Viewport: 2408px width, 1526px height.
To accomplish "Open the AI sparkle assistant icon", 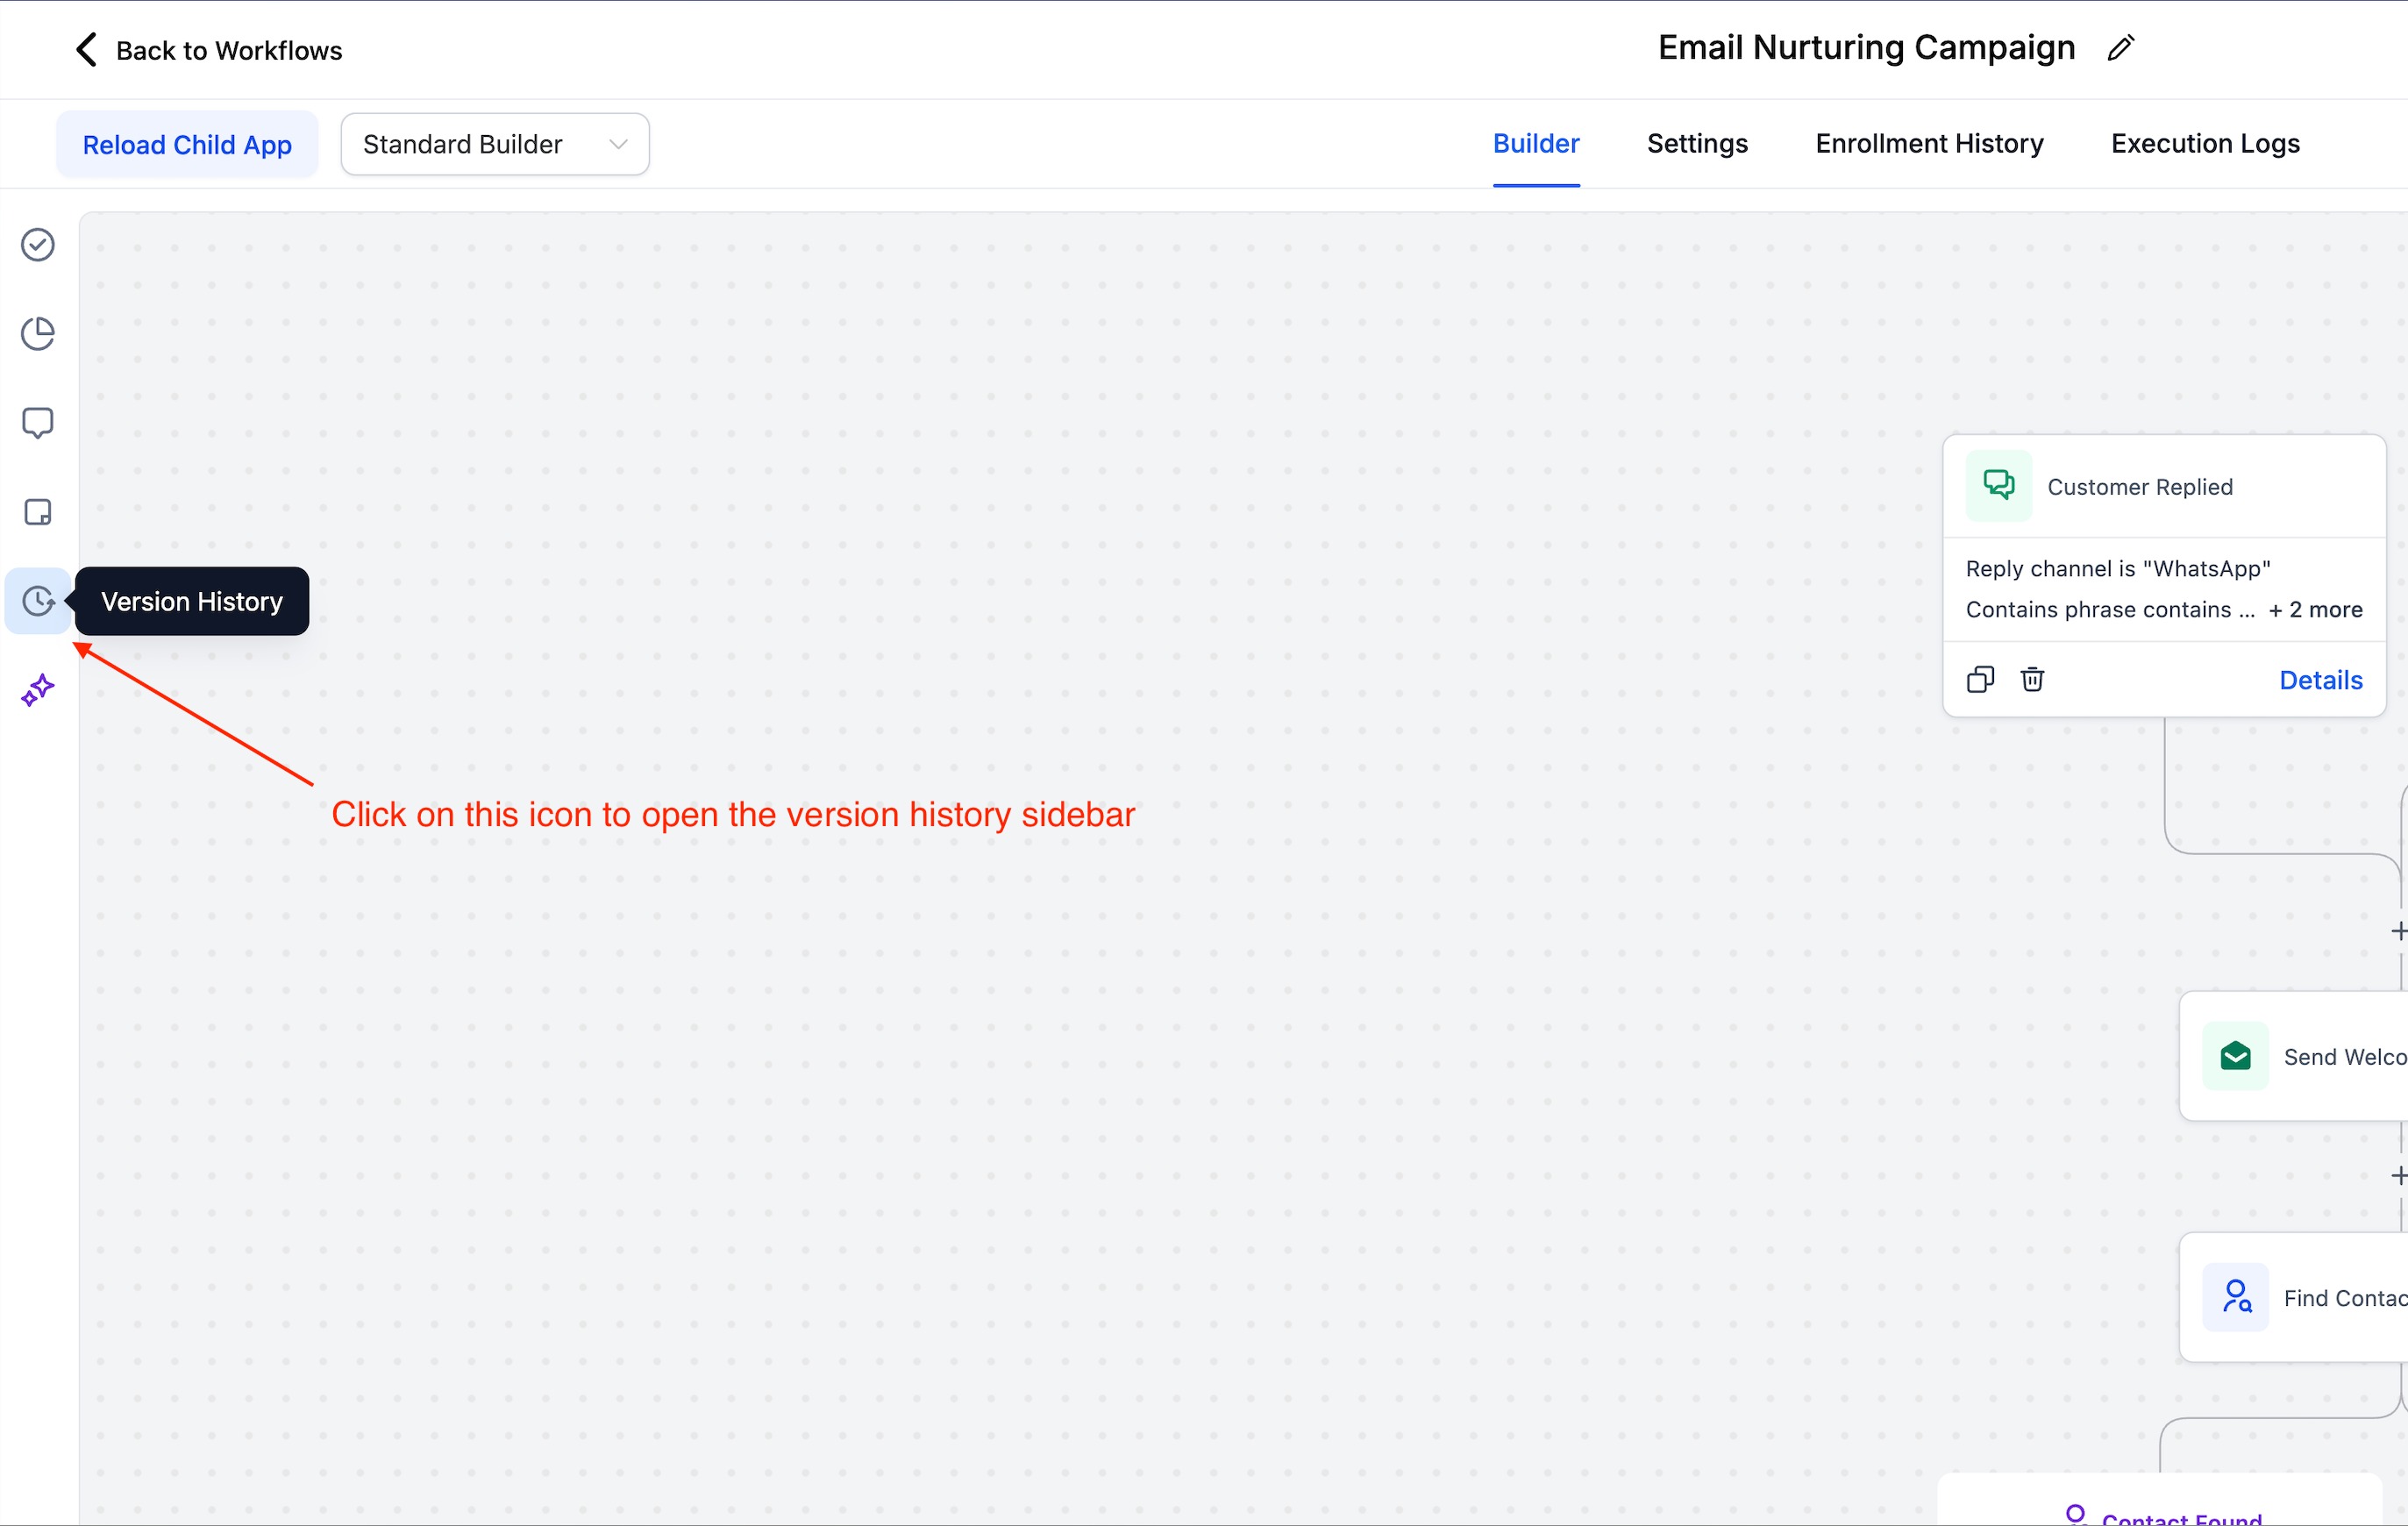I will click(38, 690).
